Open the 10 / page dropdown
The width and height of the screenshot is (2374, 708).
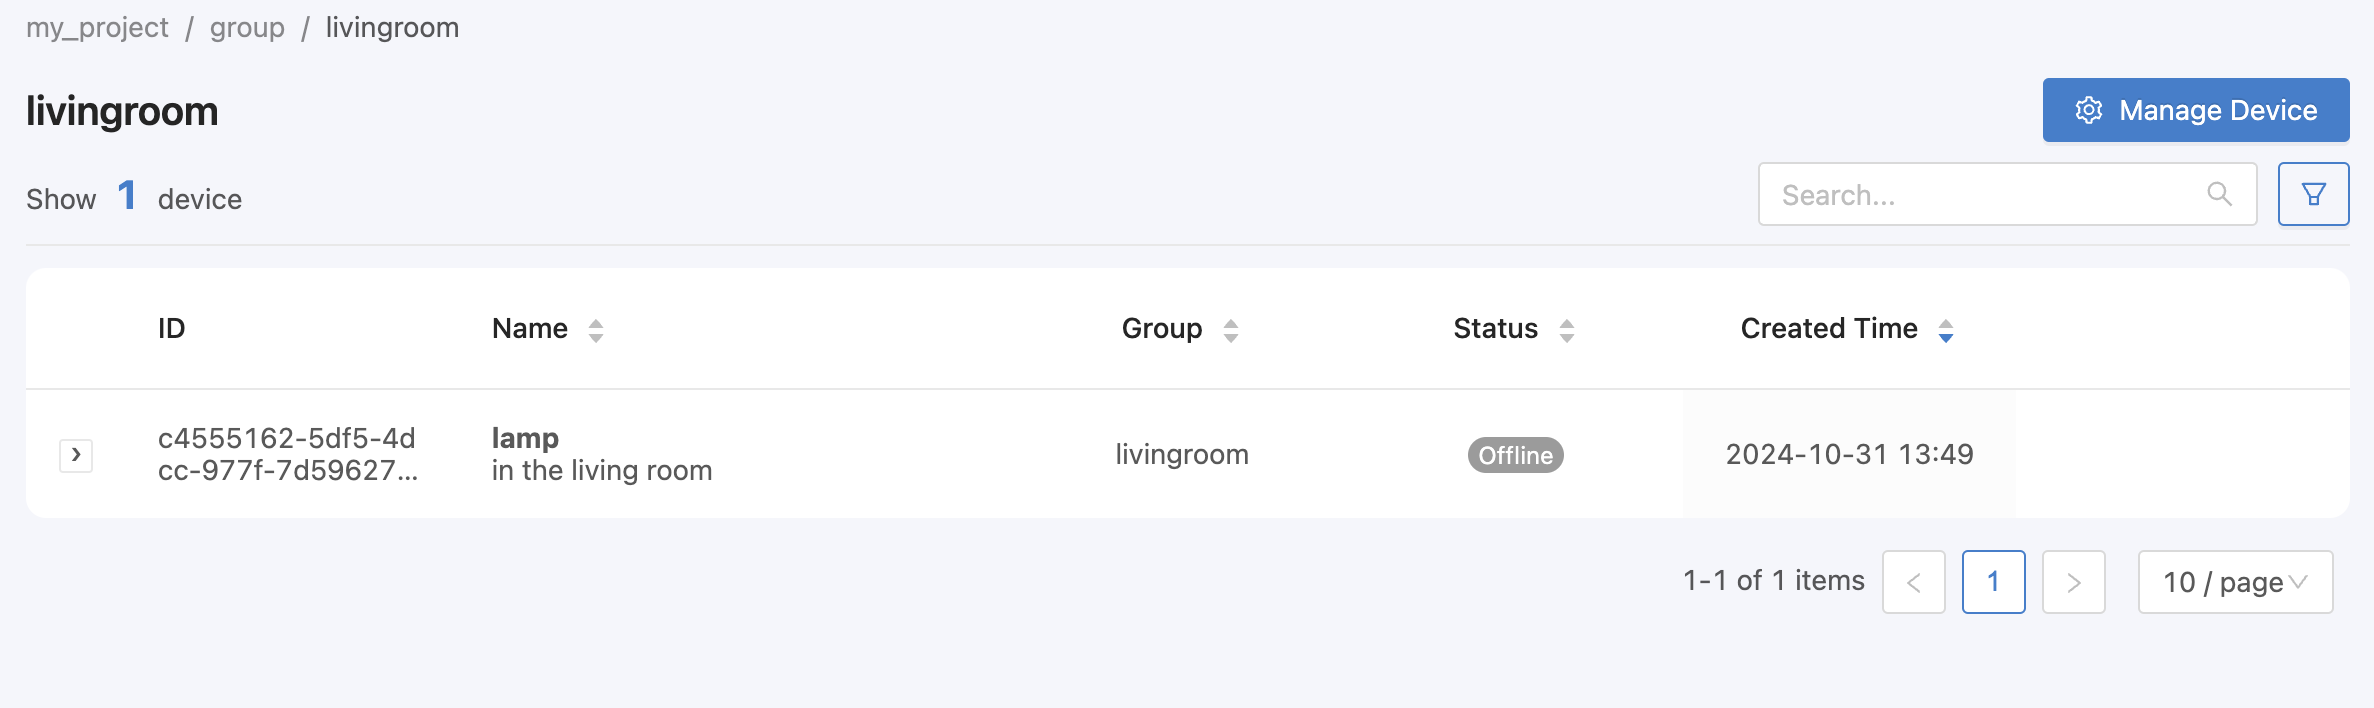click(2235, 582)
